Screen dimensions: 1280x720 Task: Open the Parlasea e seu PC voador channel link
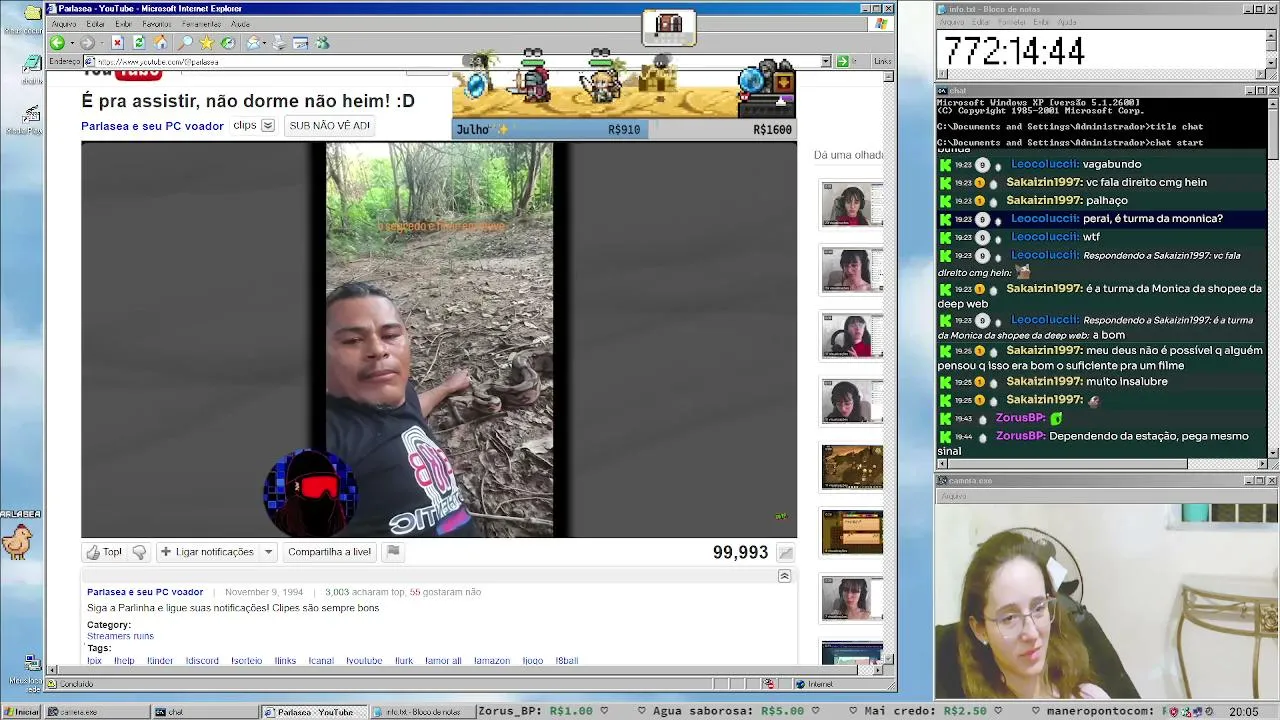[x=152, y=126]
